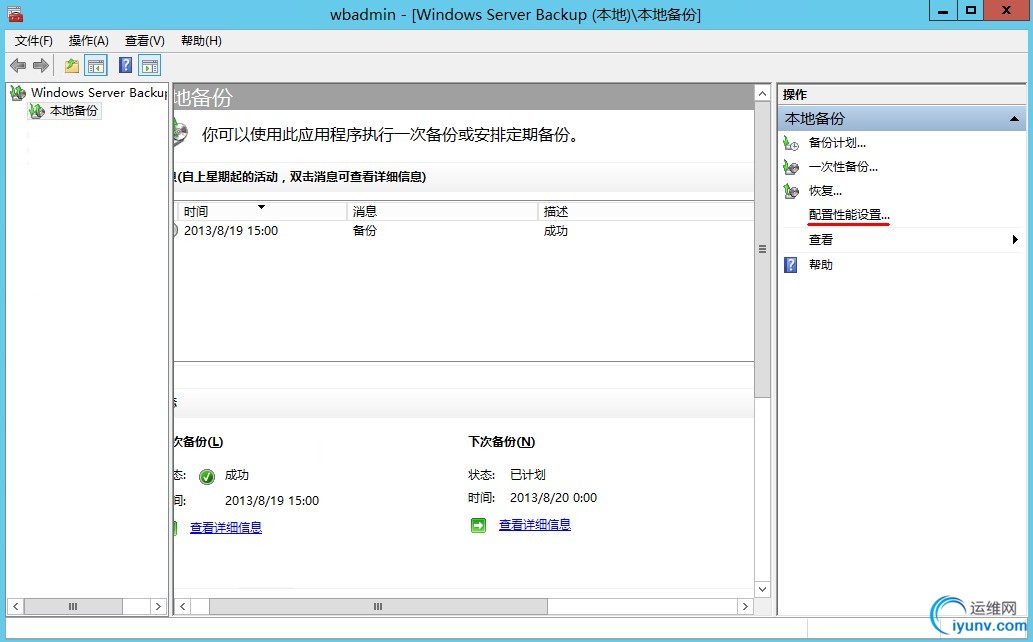Open last backup 查看详细信息 link

coord(225,527)
